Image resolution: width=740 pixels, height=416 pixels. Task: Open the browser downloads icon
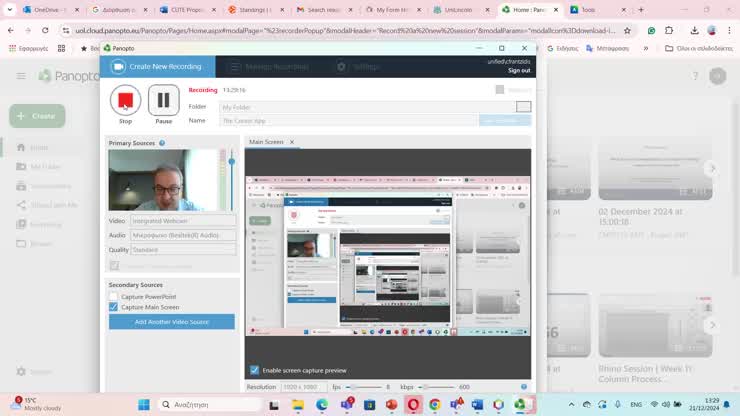click(x=694, y=30)
